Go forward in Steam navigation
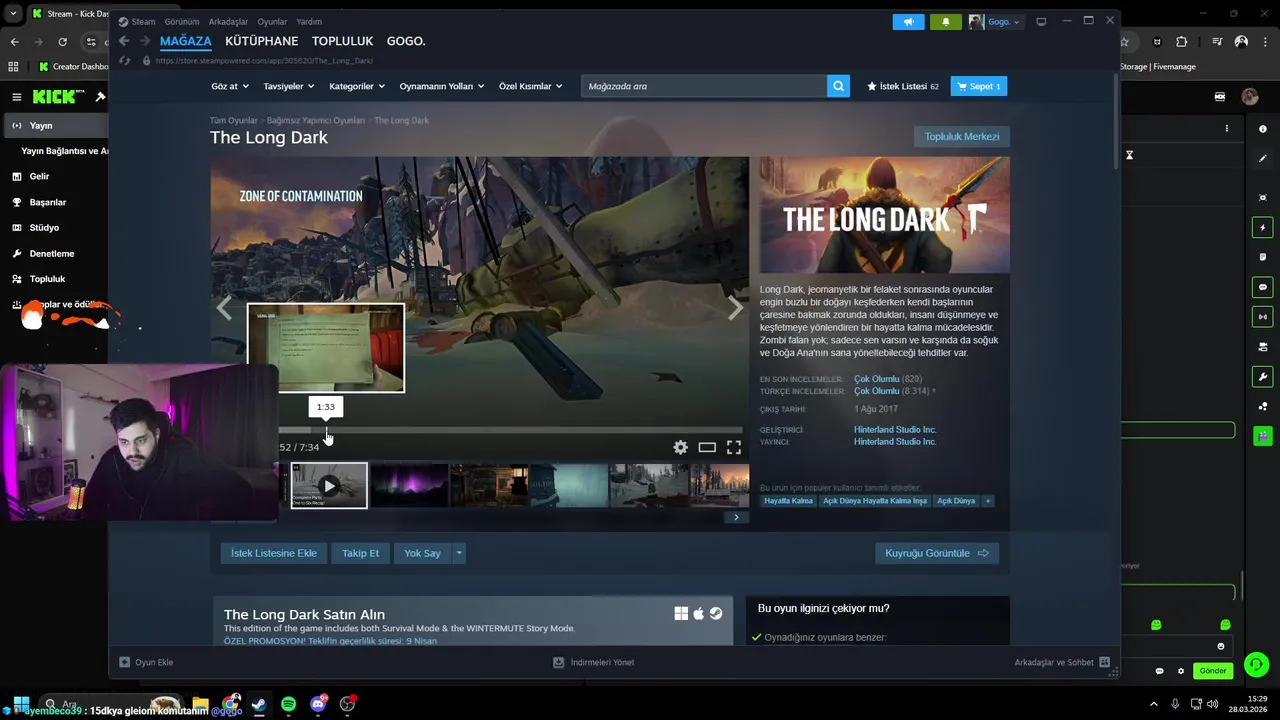Viewport: 1280px width, 720px height. tap(144, 41)
